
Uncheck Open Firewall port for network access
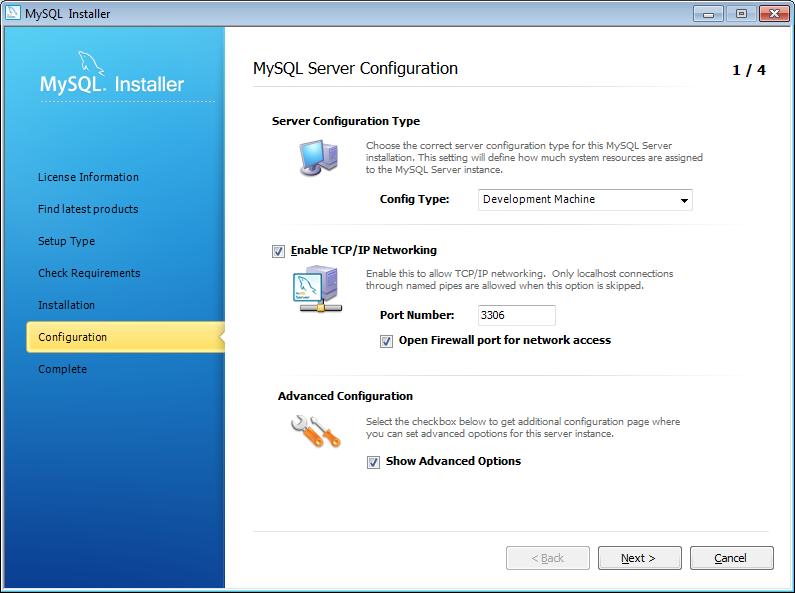click(x=386, y=341)
